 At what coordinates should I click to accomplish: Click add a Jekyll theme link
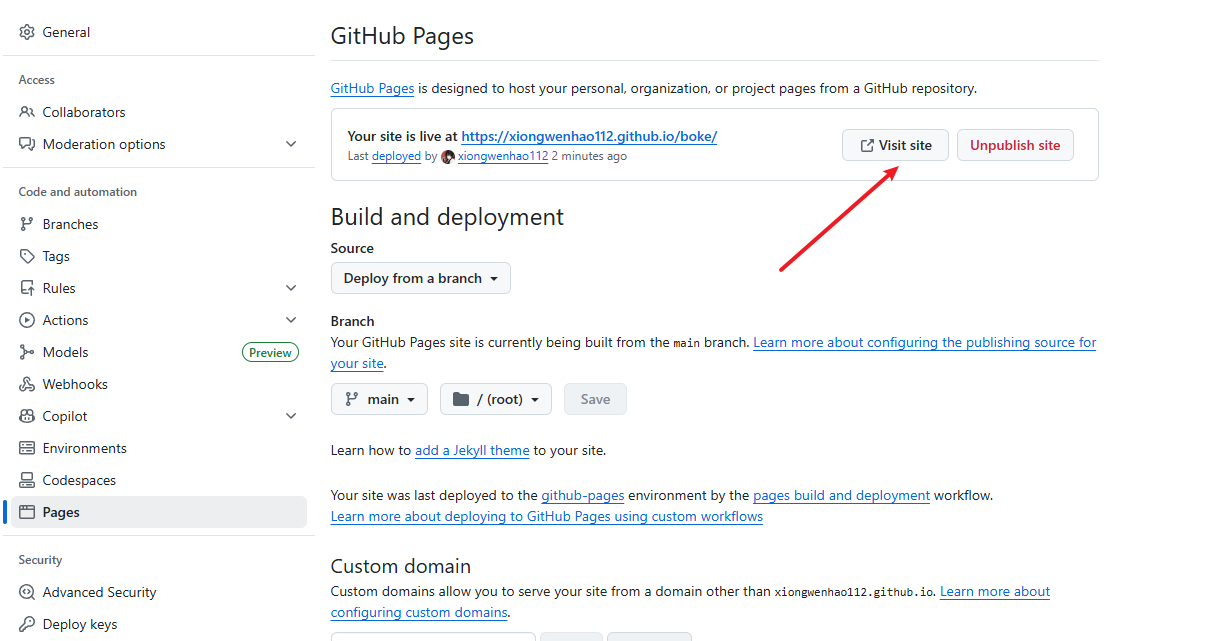coord(472,450)
